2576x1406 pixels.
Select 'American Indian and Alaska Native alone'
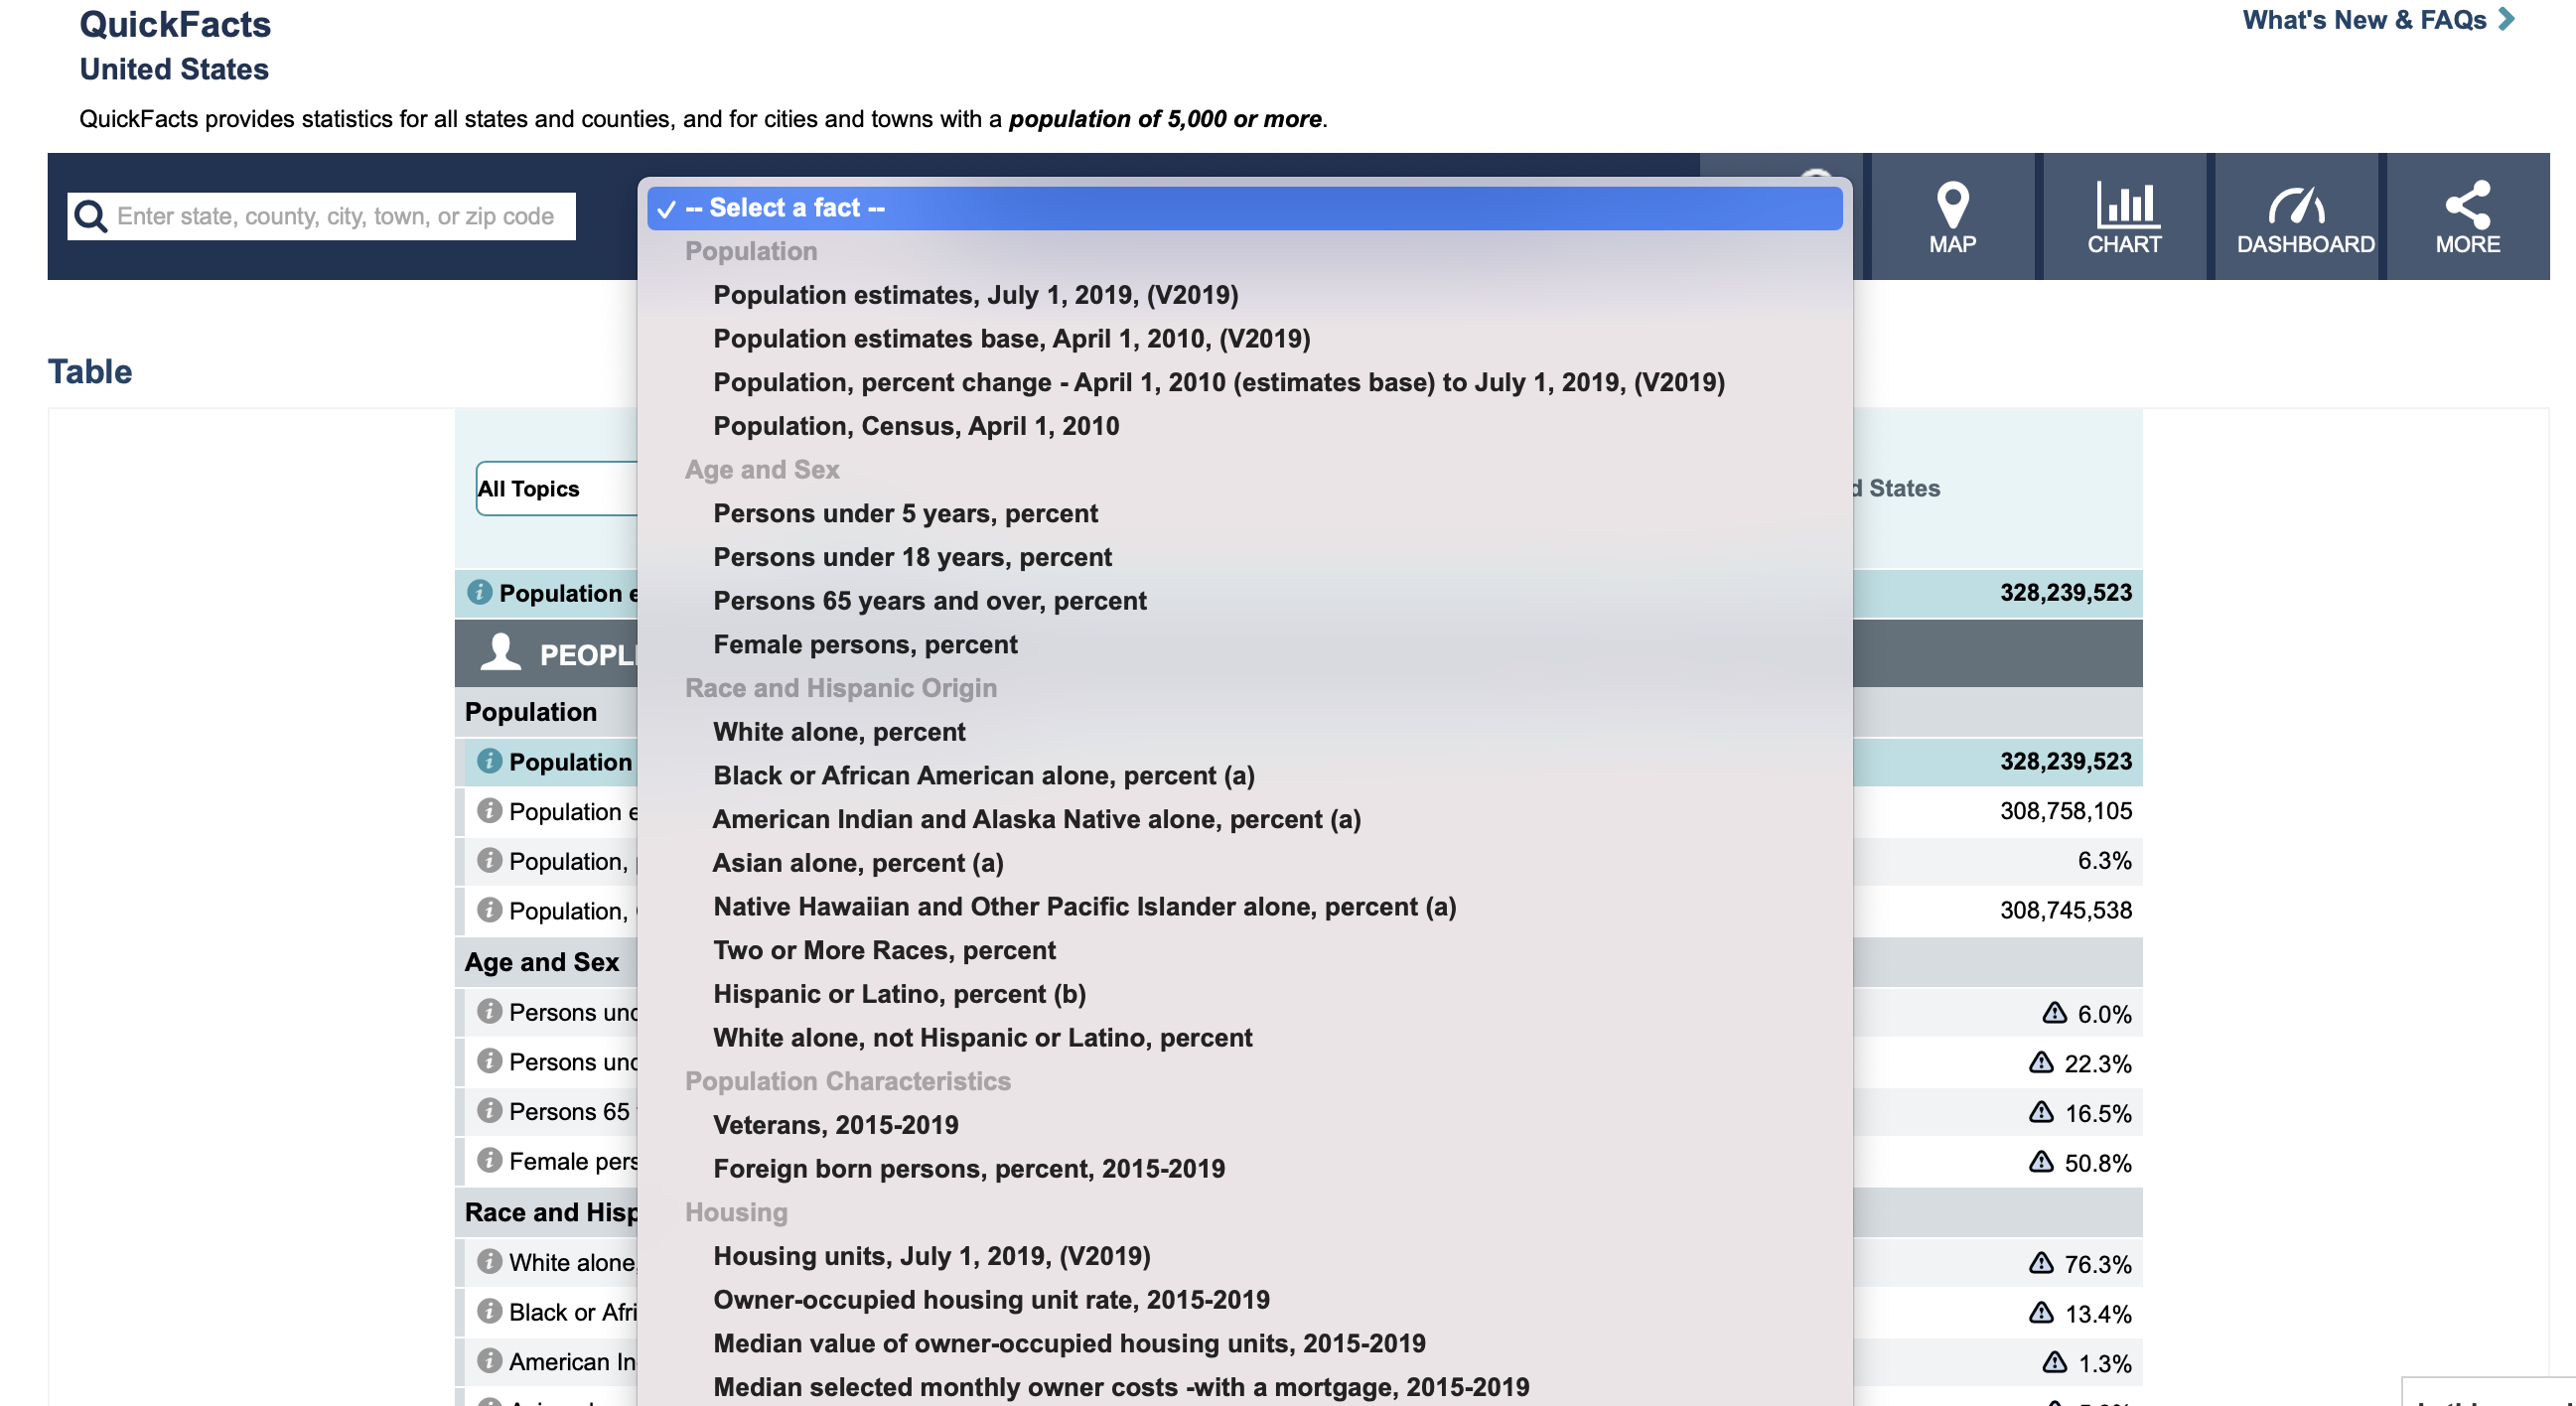click(1036, 820)
